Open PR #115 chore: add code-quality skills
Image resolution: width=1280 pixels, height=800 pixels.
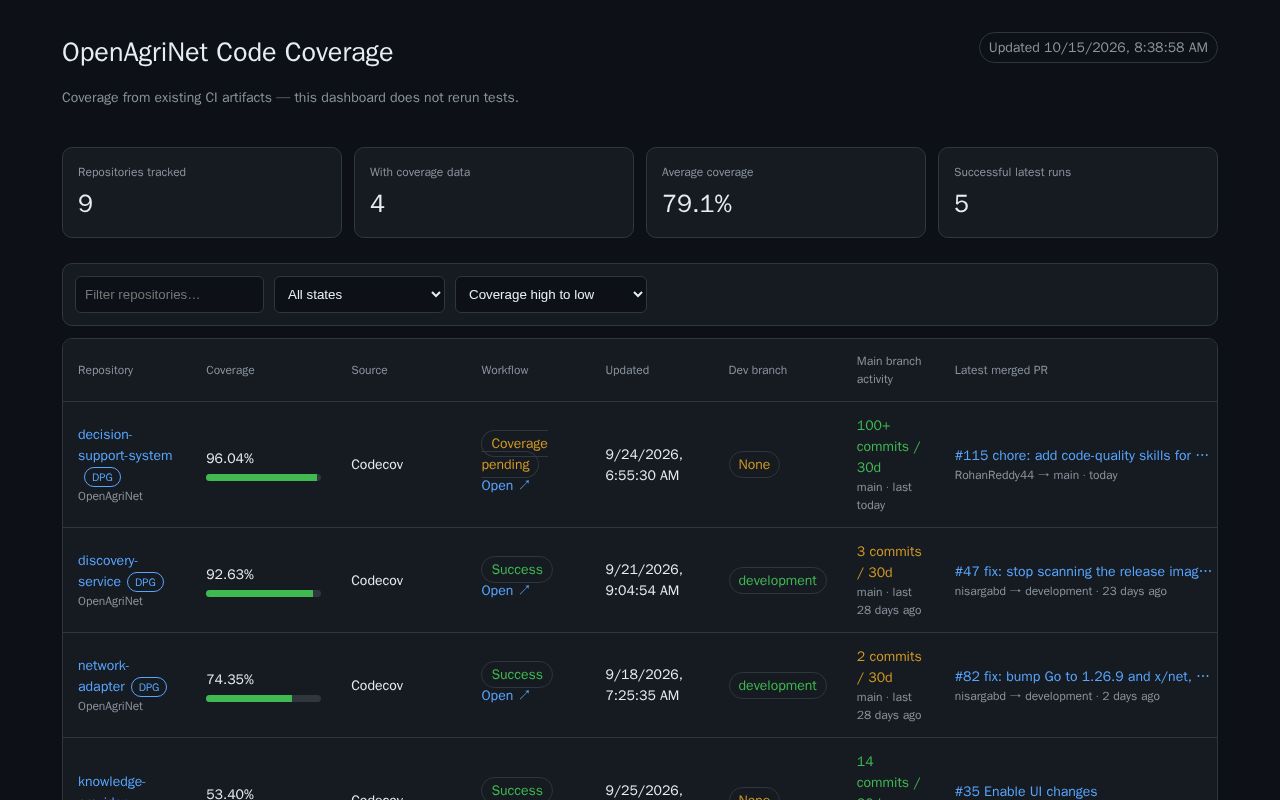[x=1082, y=455]
